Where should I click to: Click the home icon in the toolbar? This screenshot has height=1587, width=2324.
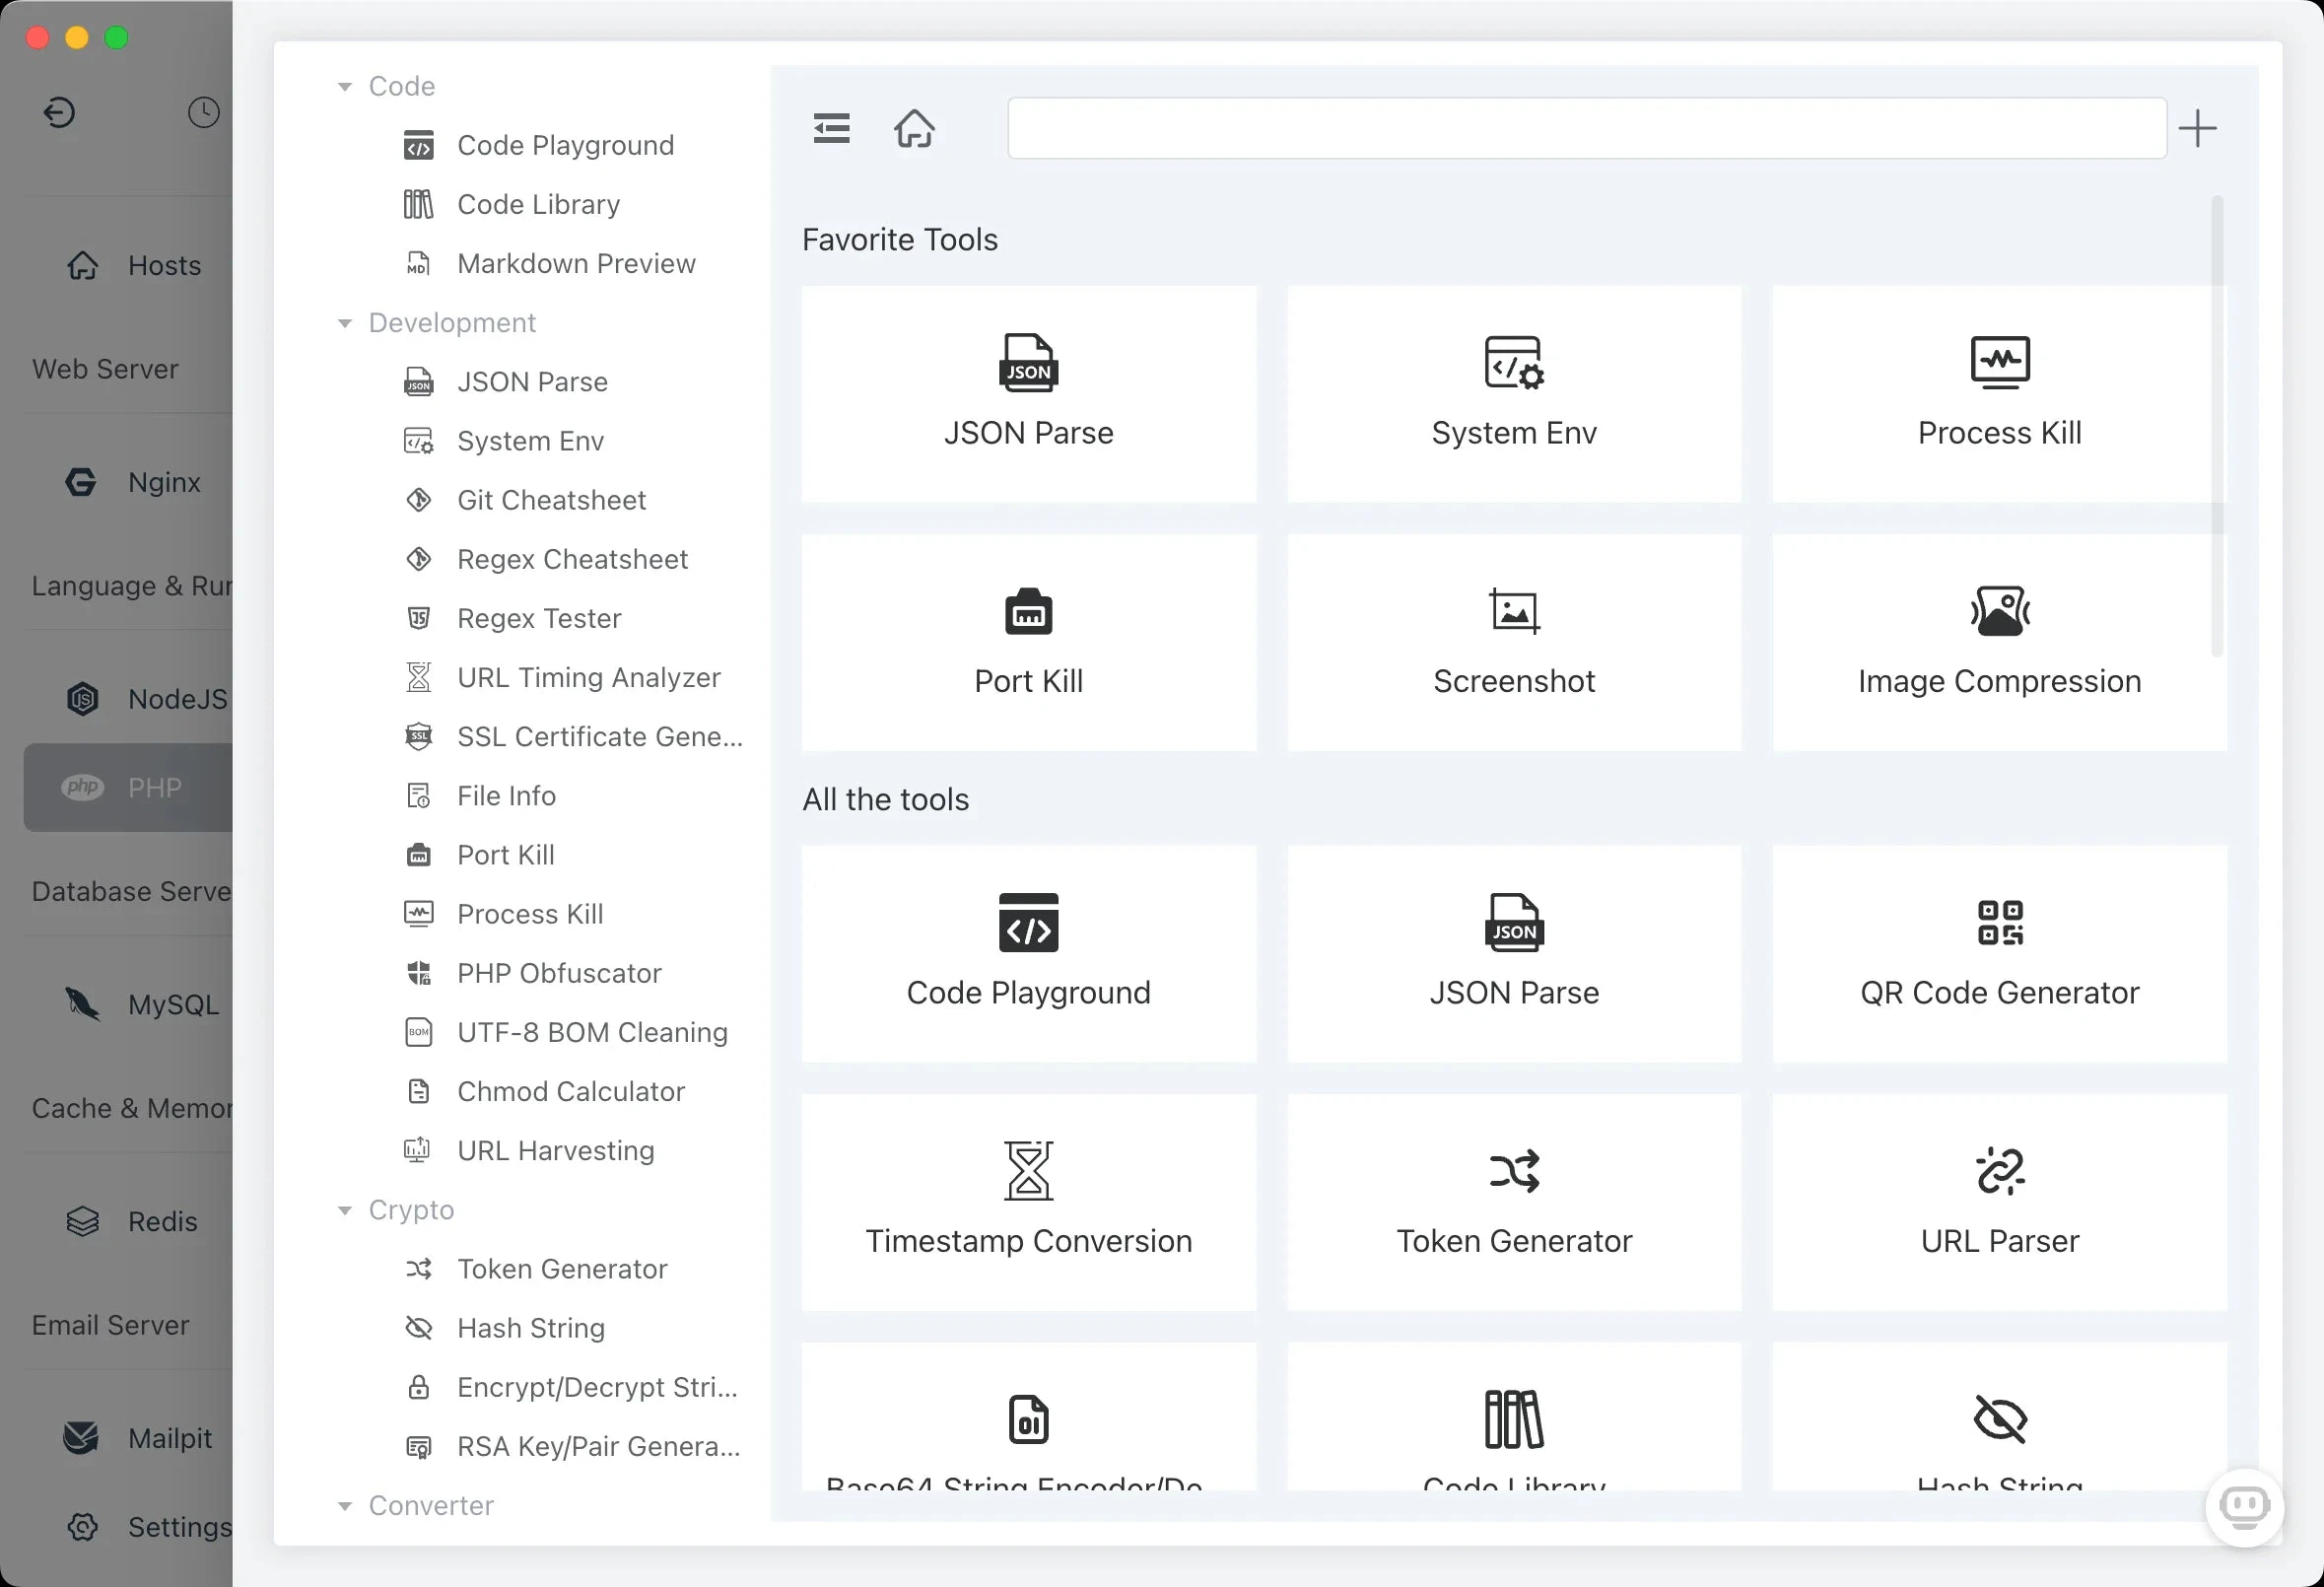pos(914,128)
